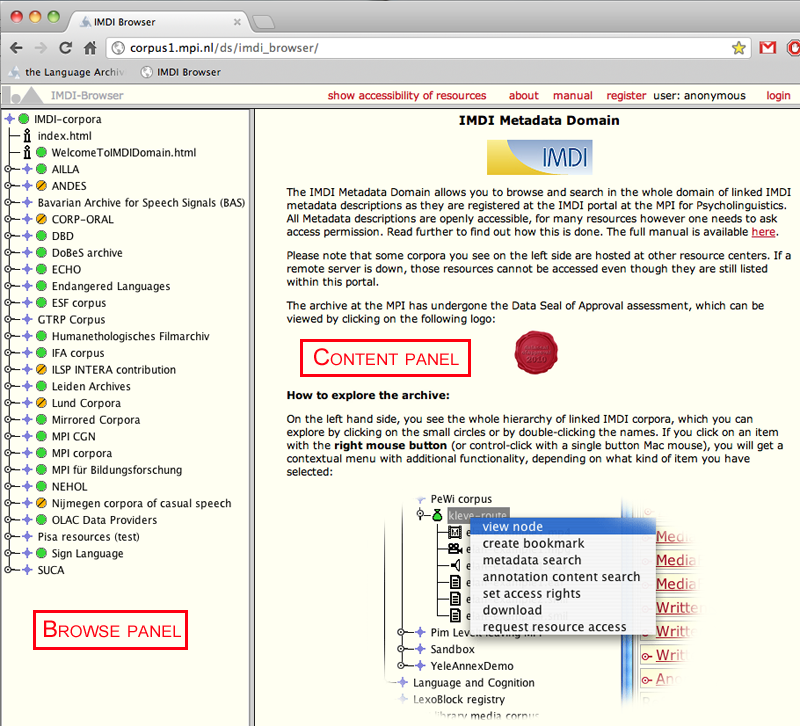Image resolution: width=800 pixels, height=726 pixels.
Task: Open the manual link in the header
Action: tap(572, 95)
